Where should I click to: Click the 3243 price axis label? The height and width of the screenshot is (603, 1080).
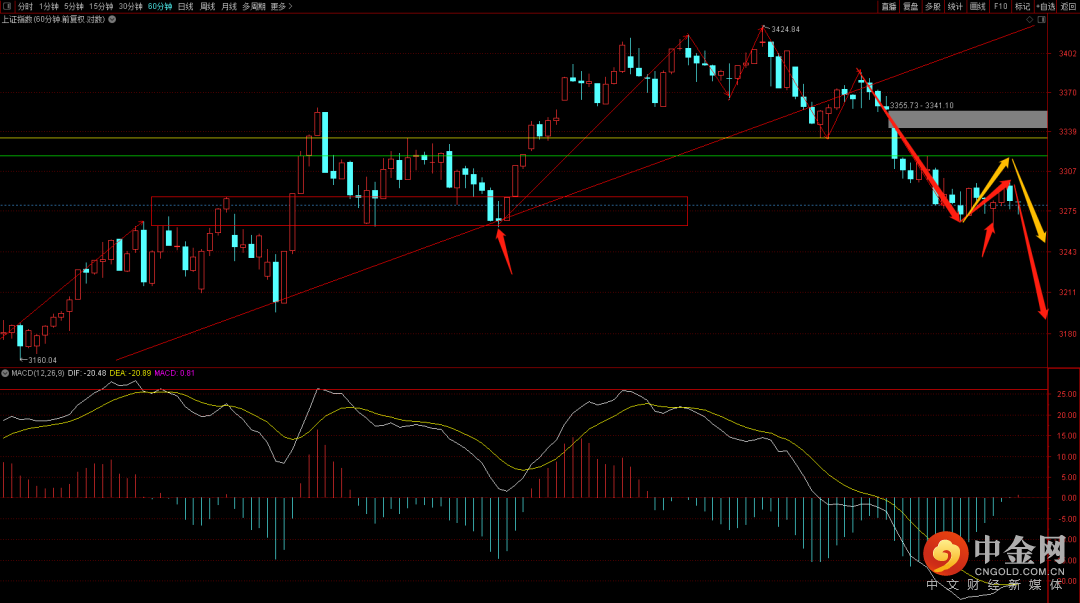pos(1067,252)
